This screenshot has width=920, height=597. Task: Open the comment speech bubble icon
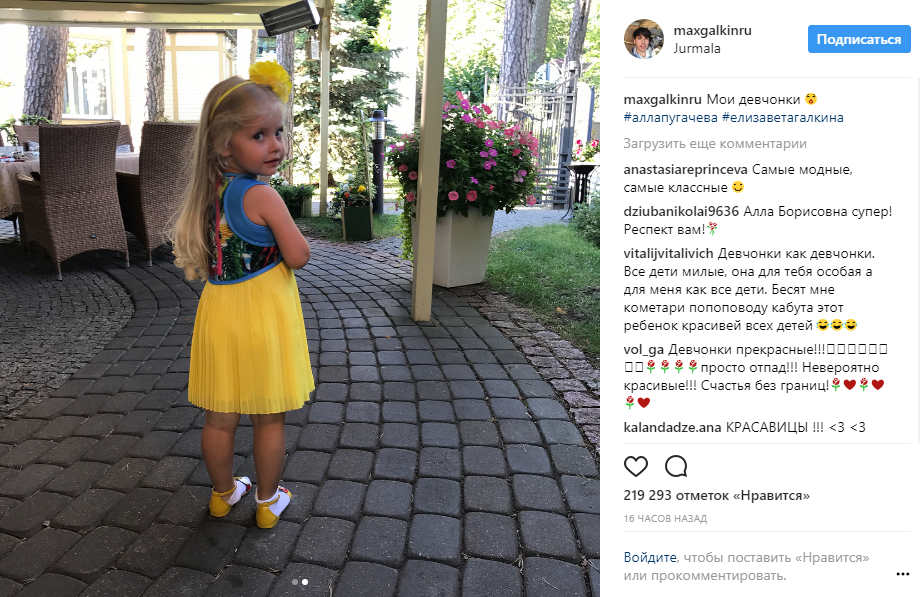click(676, 466)
